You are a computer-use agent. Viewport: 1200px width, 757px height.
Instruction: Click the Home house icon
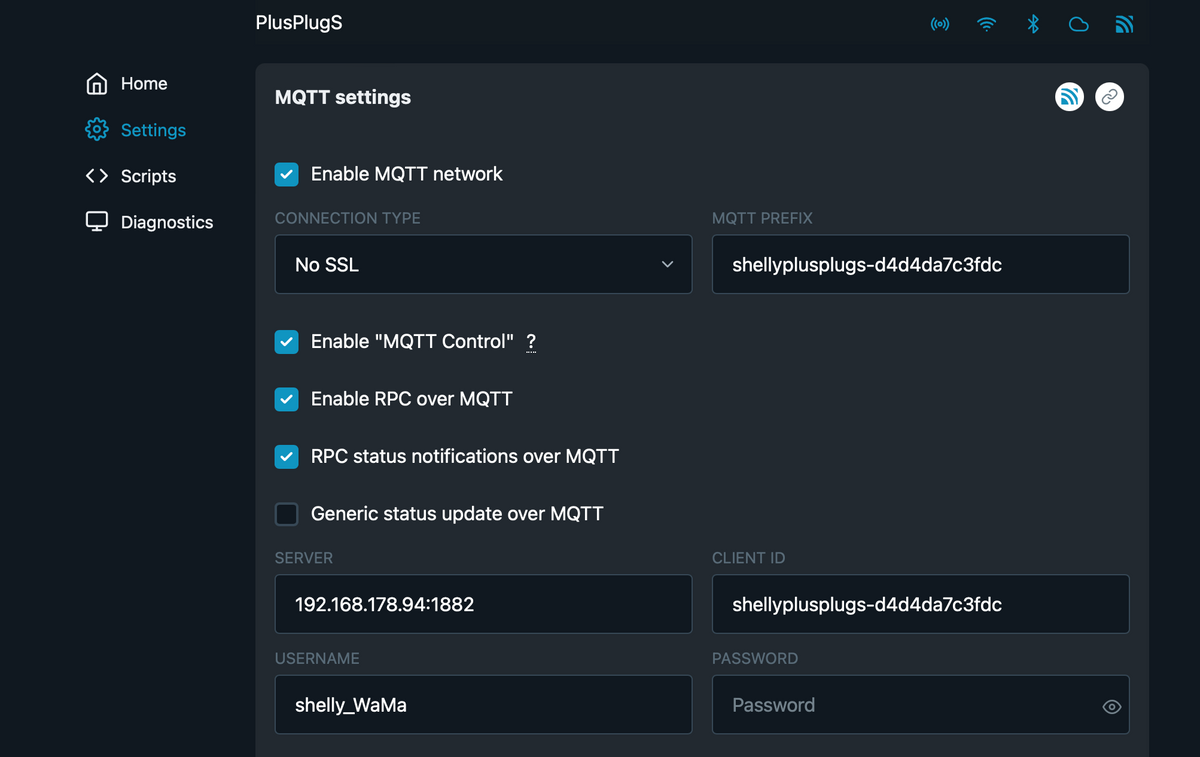click(97, 84)
